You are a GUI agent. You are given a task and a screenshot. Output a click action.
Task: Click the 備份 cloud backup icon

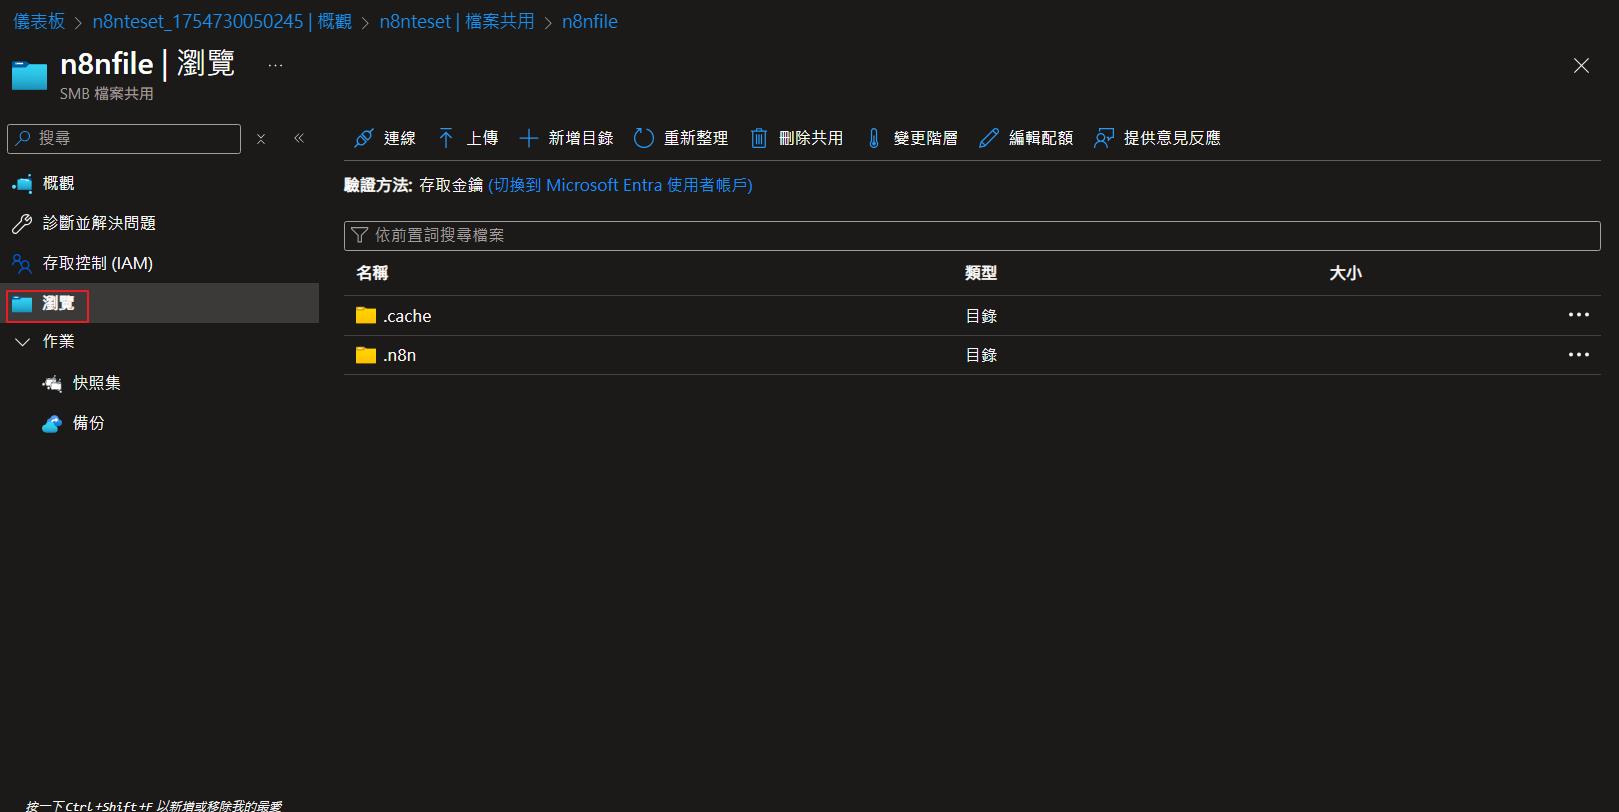coord(52,423)
